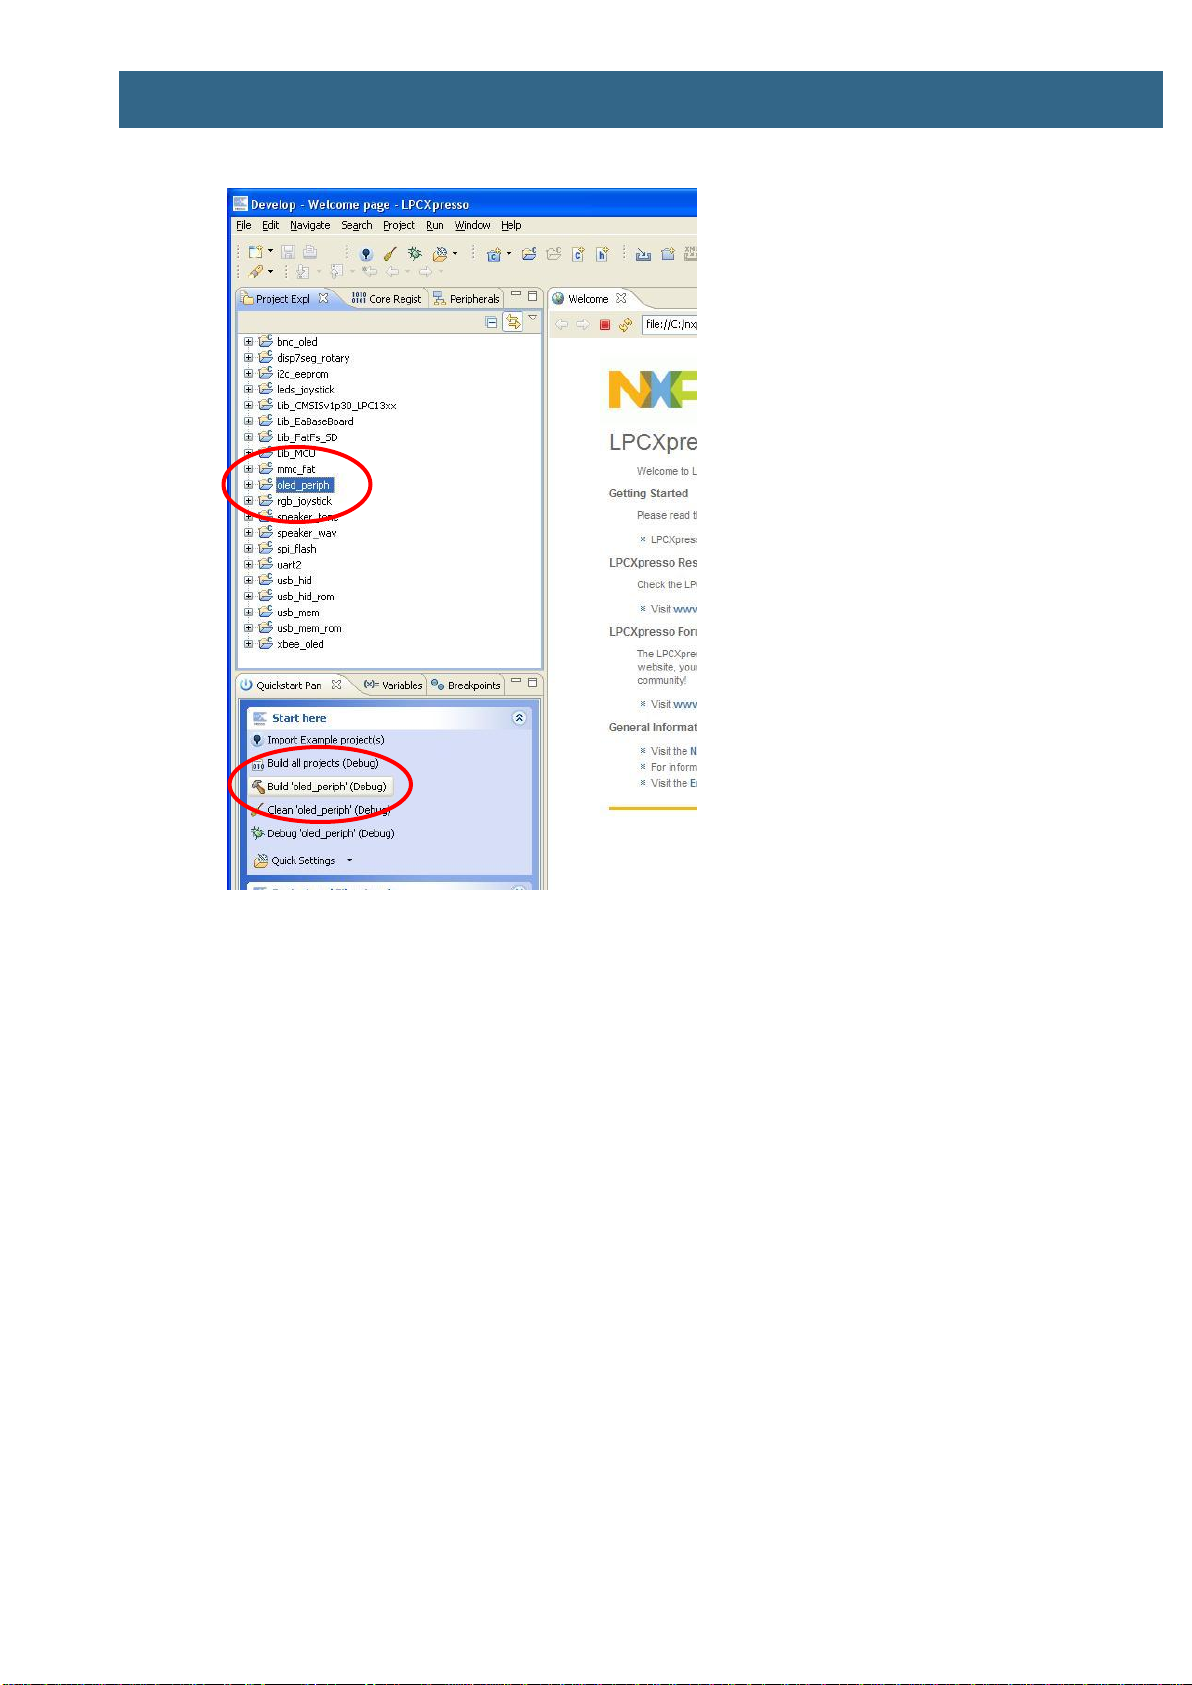This screenshot has width=1192, height=1685.
Task: Select the uart2 project
Action: coord(289,565)
